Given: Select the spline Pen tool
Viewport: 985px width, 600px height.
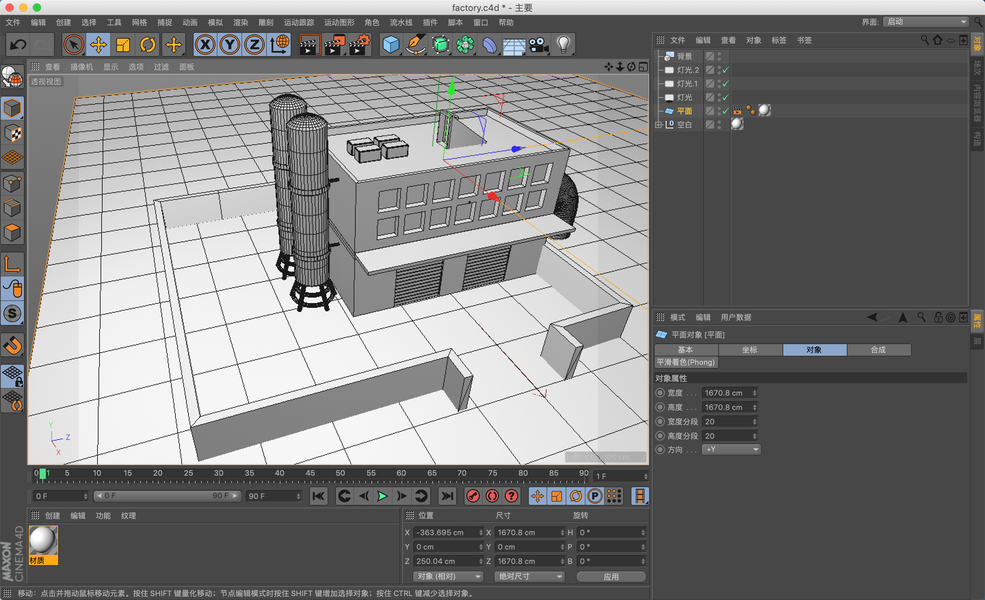Looking at the screenshot, I should point(415,45).
